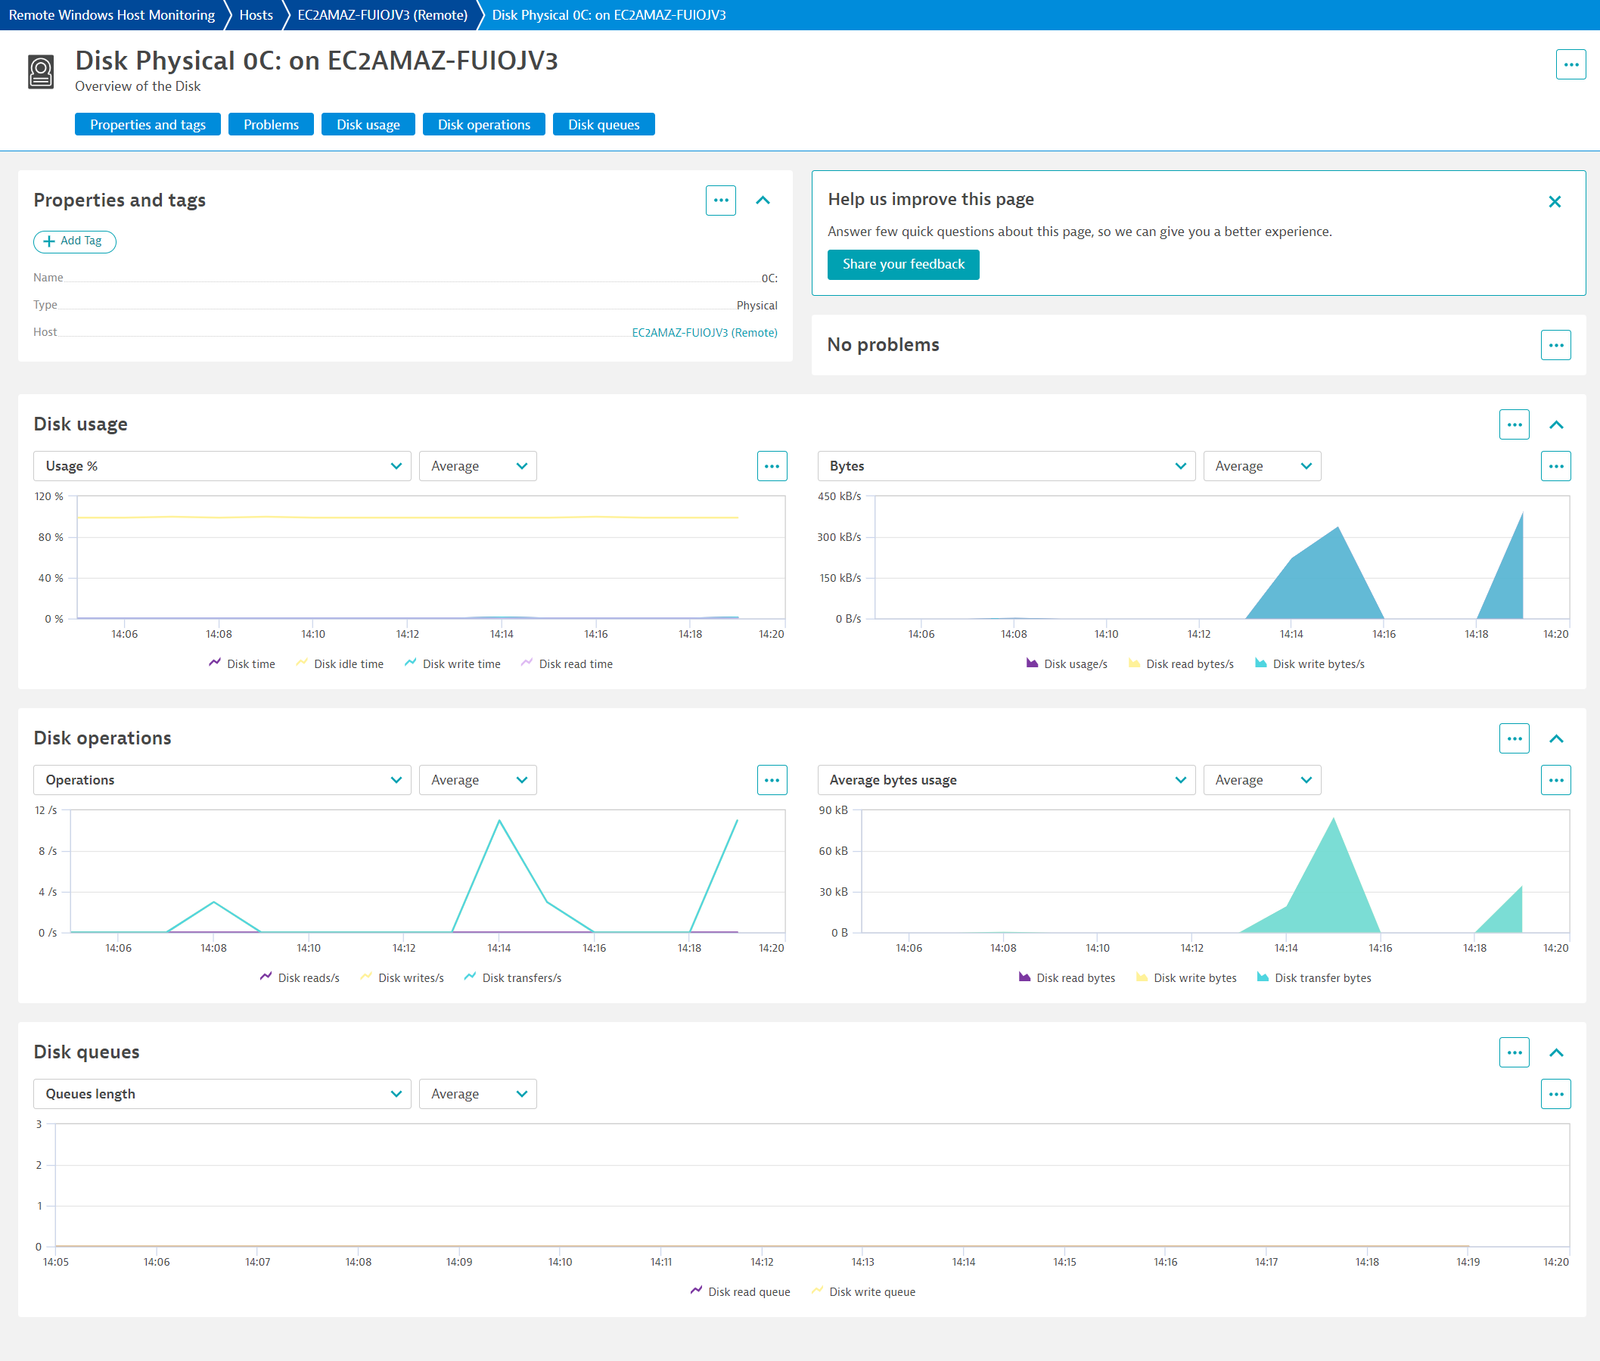This screenshot has height=1361, width=1600.
Task: Click Share your feedback button
Action: point(903,264)
